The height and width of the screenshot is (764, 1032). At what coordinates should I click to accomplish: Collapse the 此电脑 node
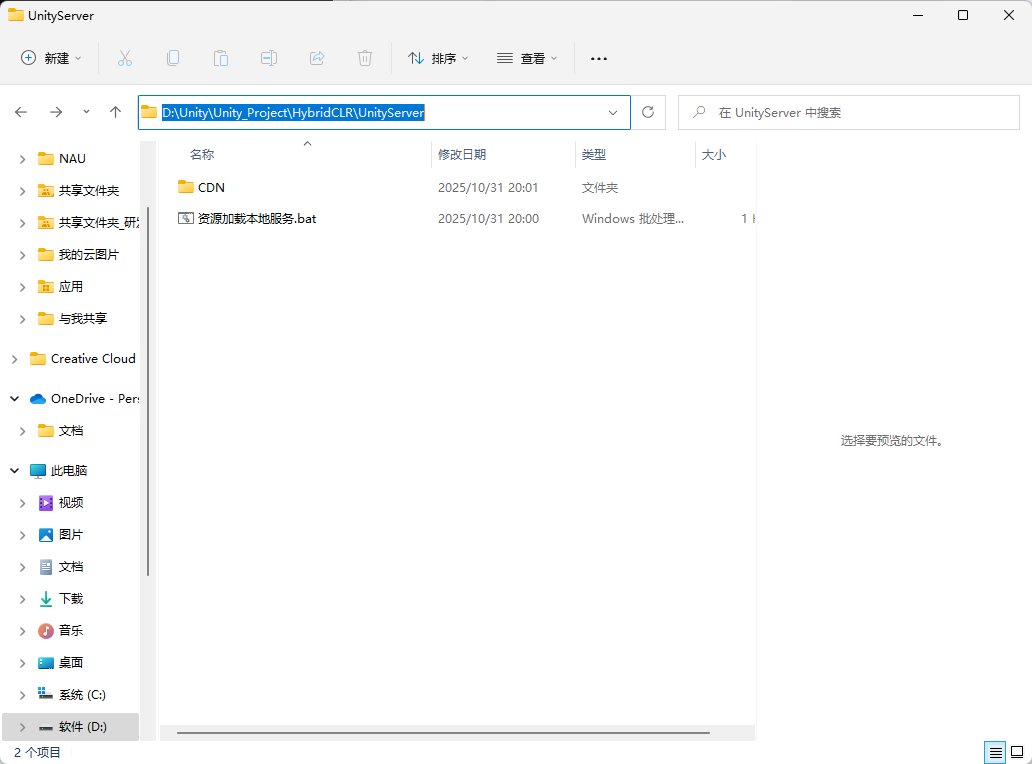coord(14,471)
